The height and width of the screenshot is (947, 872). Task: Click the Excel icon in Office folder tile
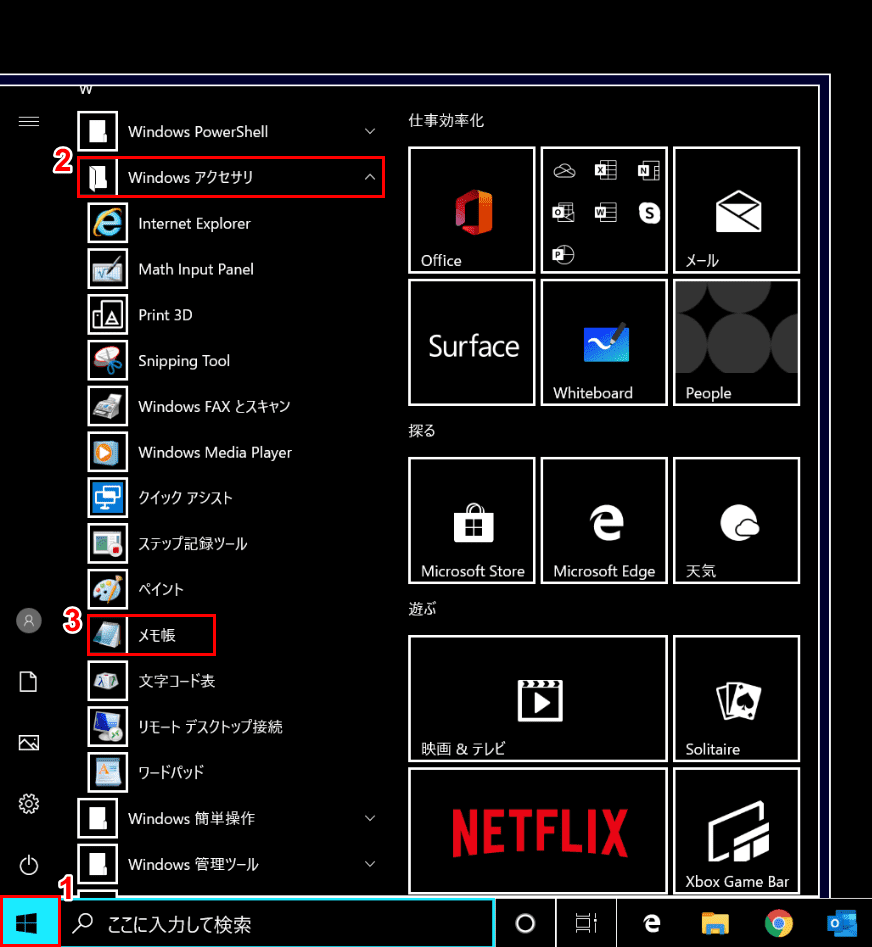[x=606, y=171]
